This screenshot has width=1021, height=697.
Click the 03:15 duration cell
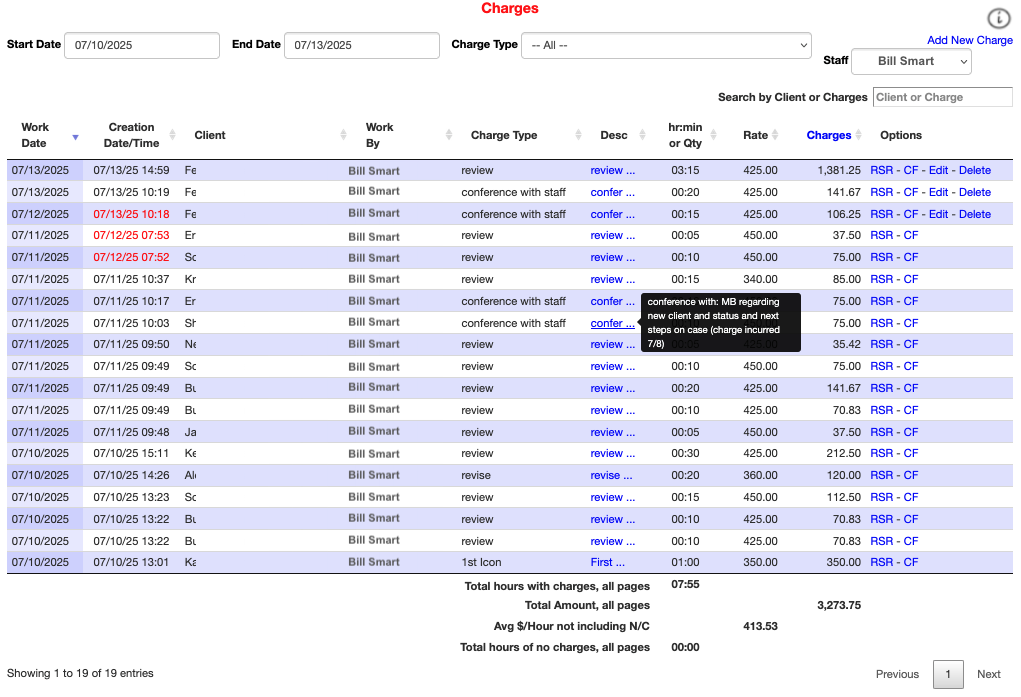pos(685,170)
